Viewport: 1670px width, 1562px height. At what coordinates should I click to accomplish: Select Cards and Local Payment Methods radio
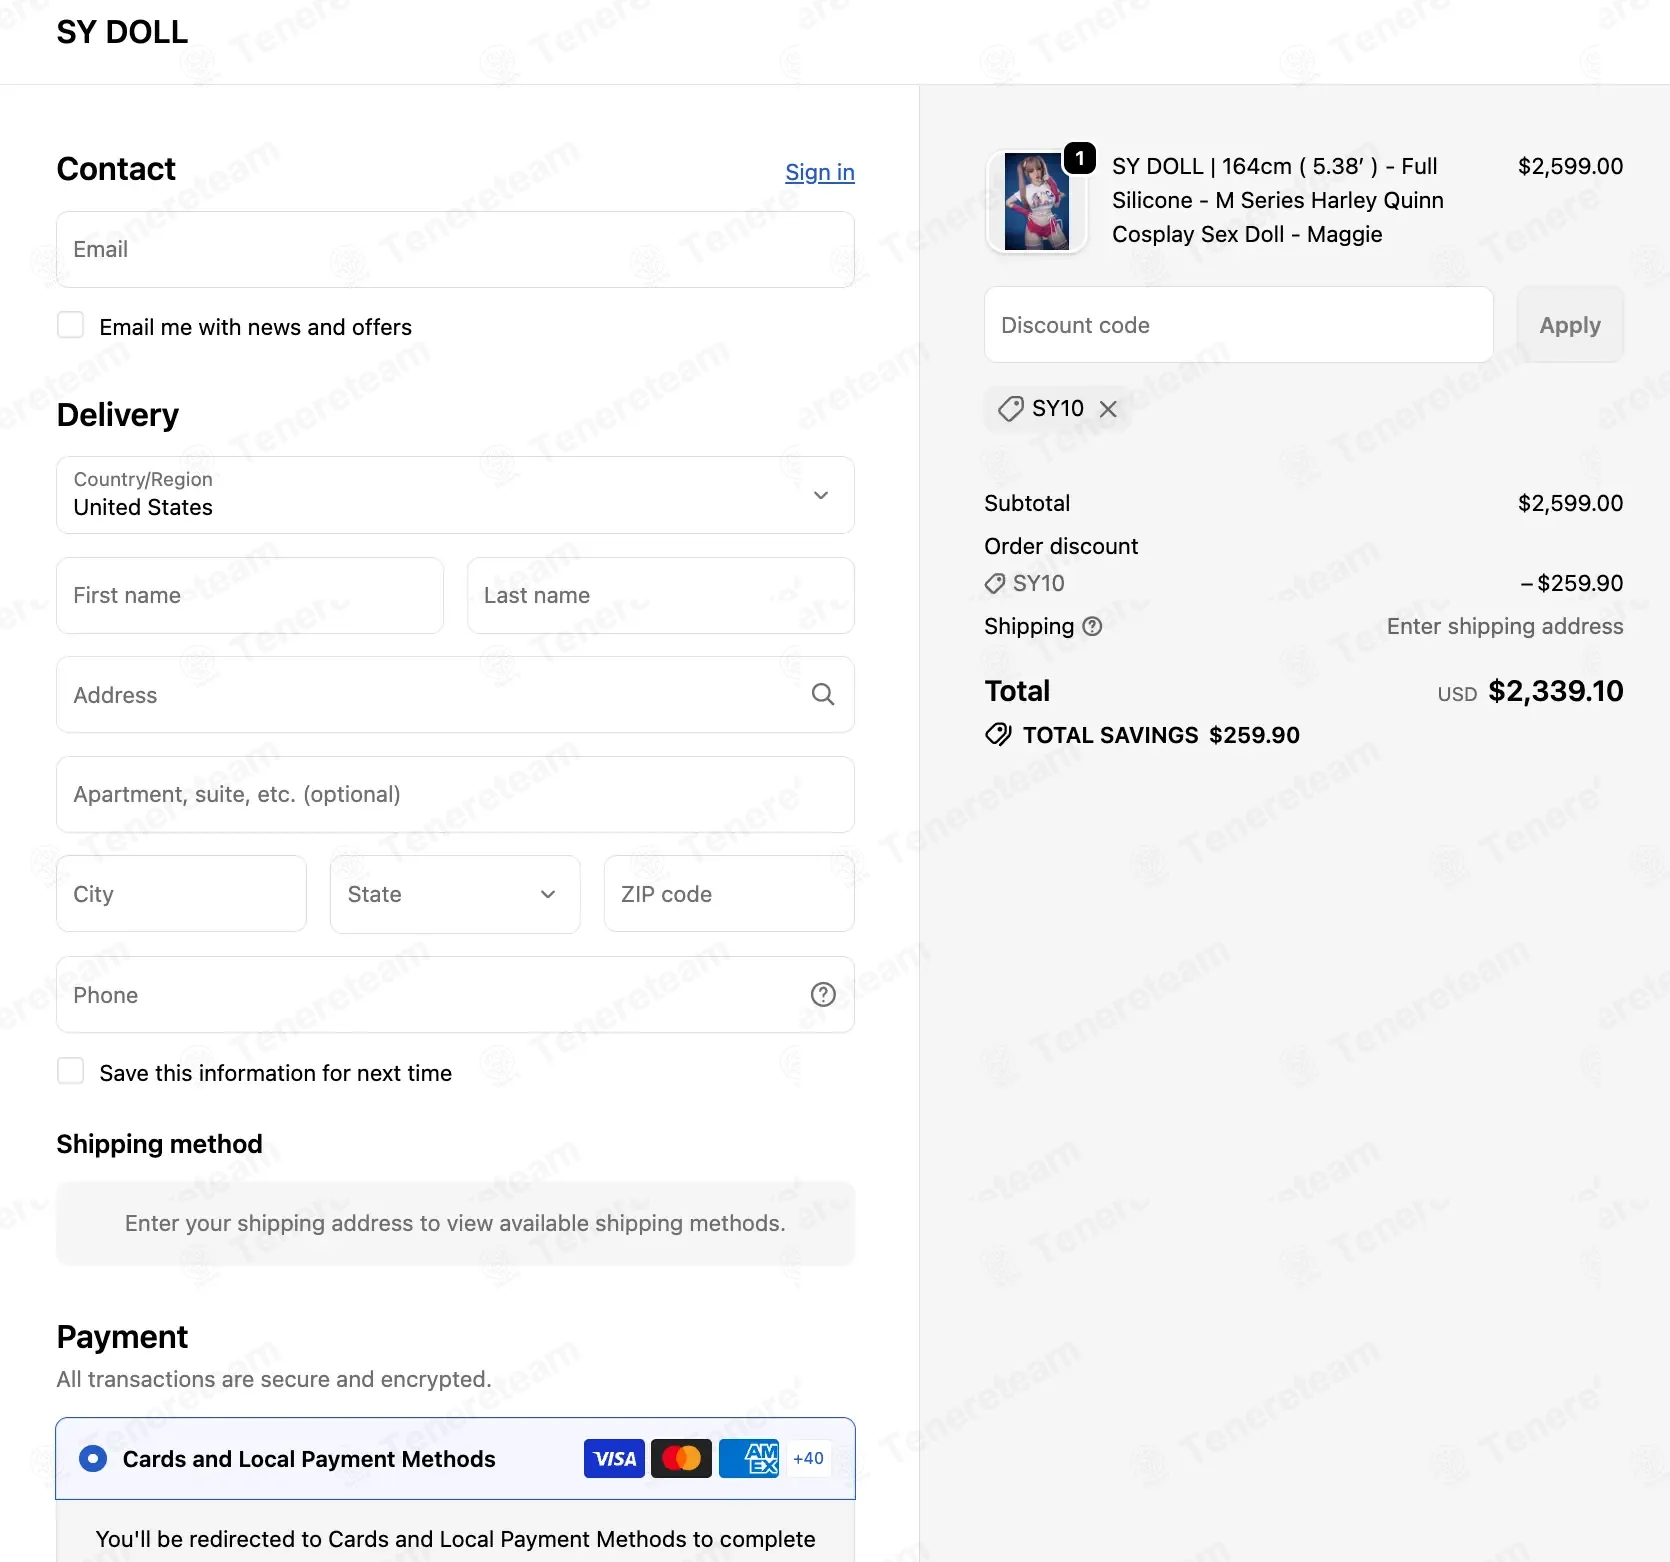coord(93,1459)
